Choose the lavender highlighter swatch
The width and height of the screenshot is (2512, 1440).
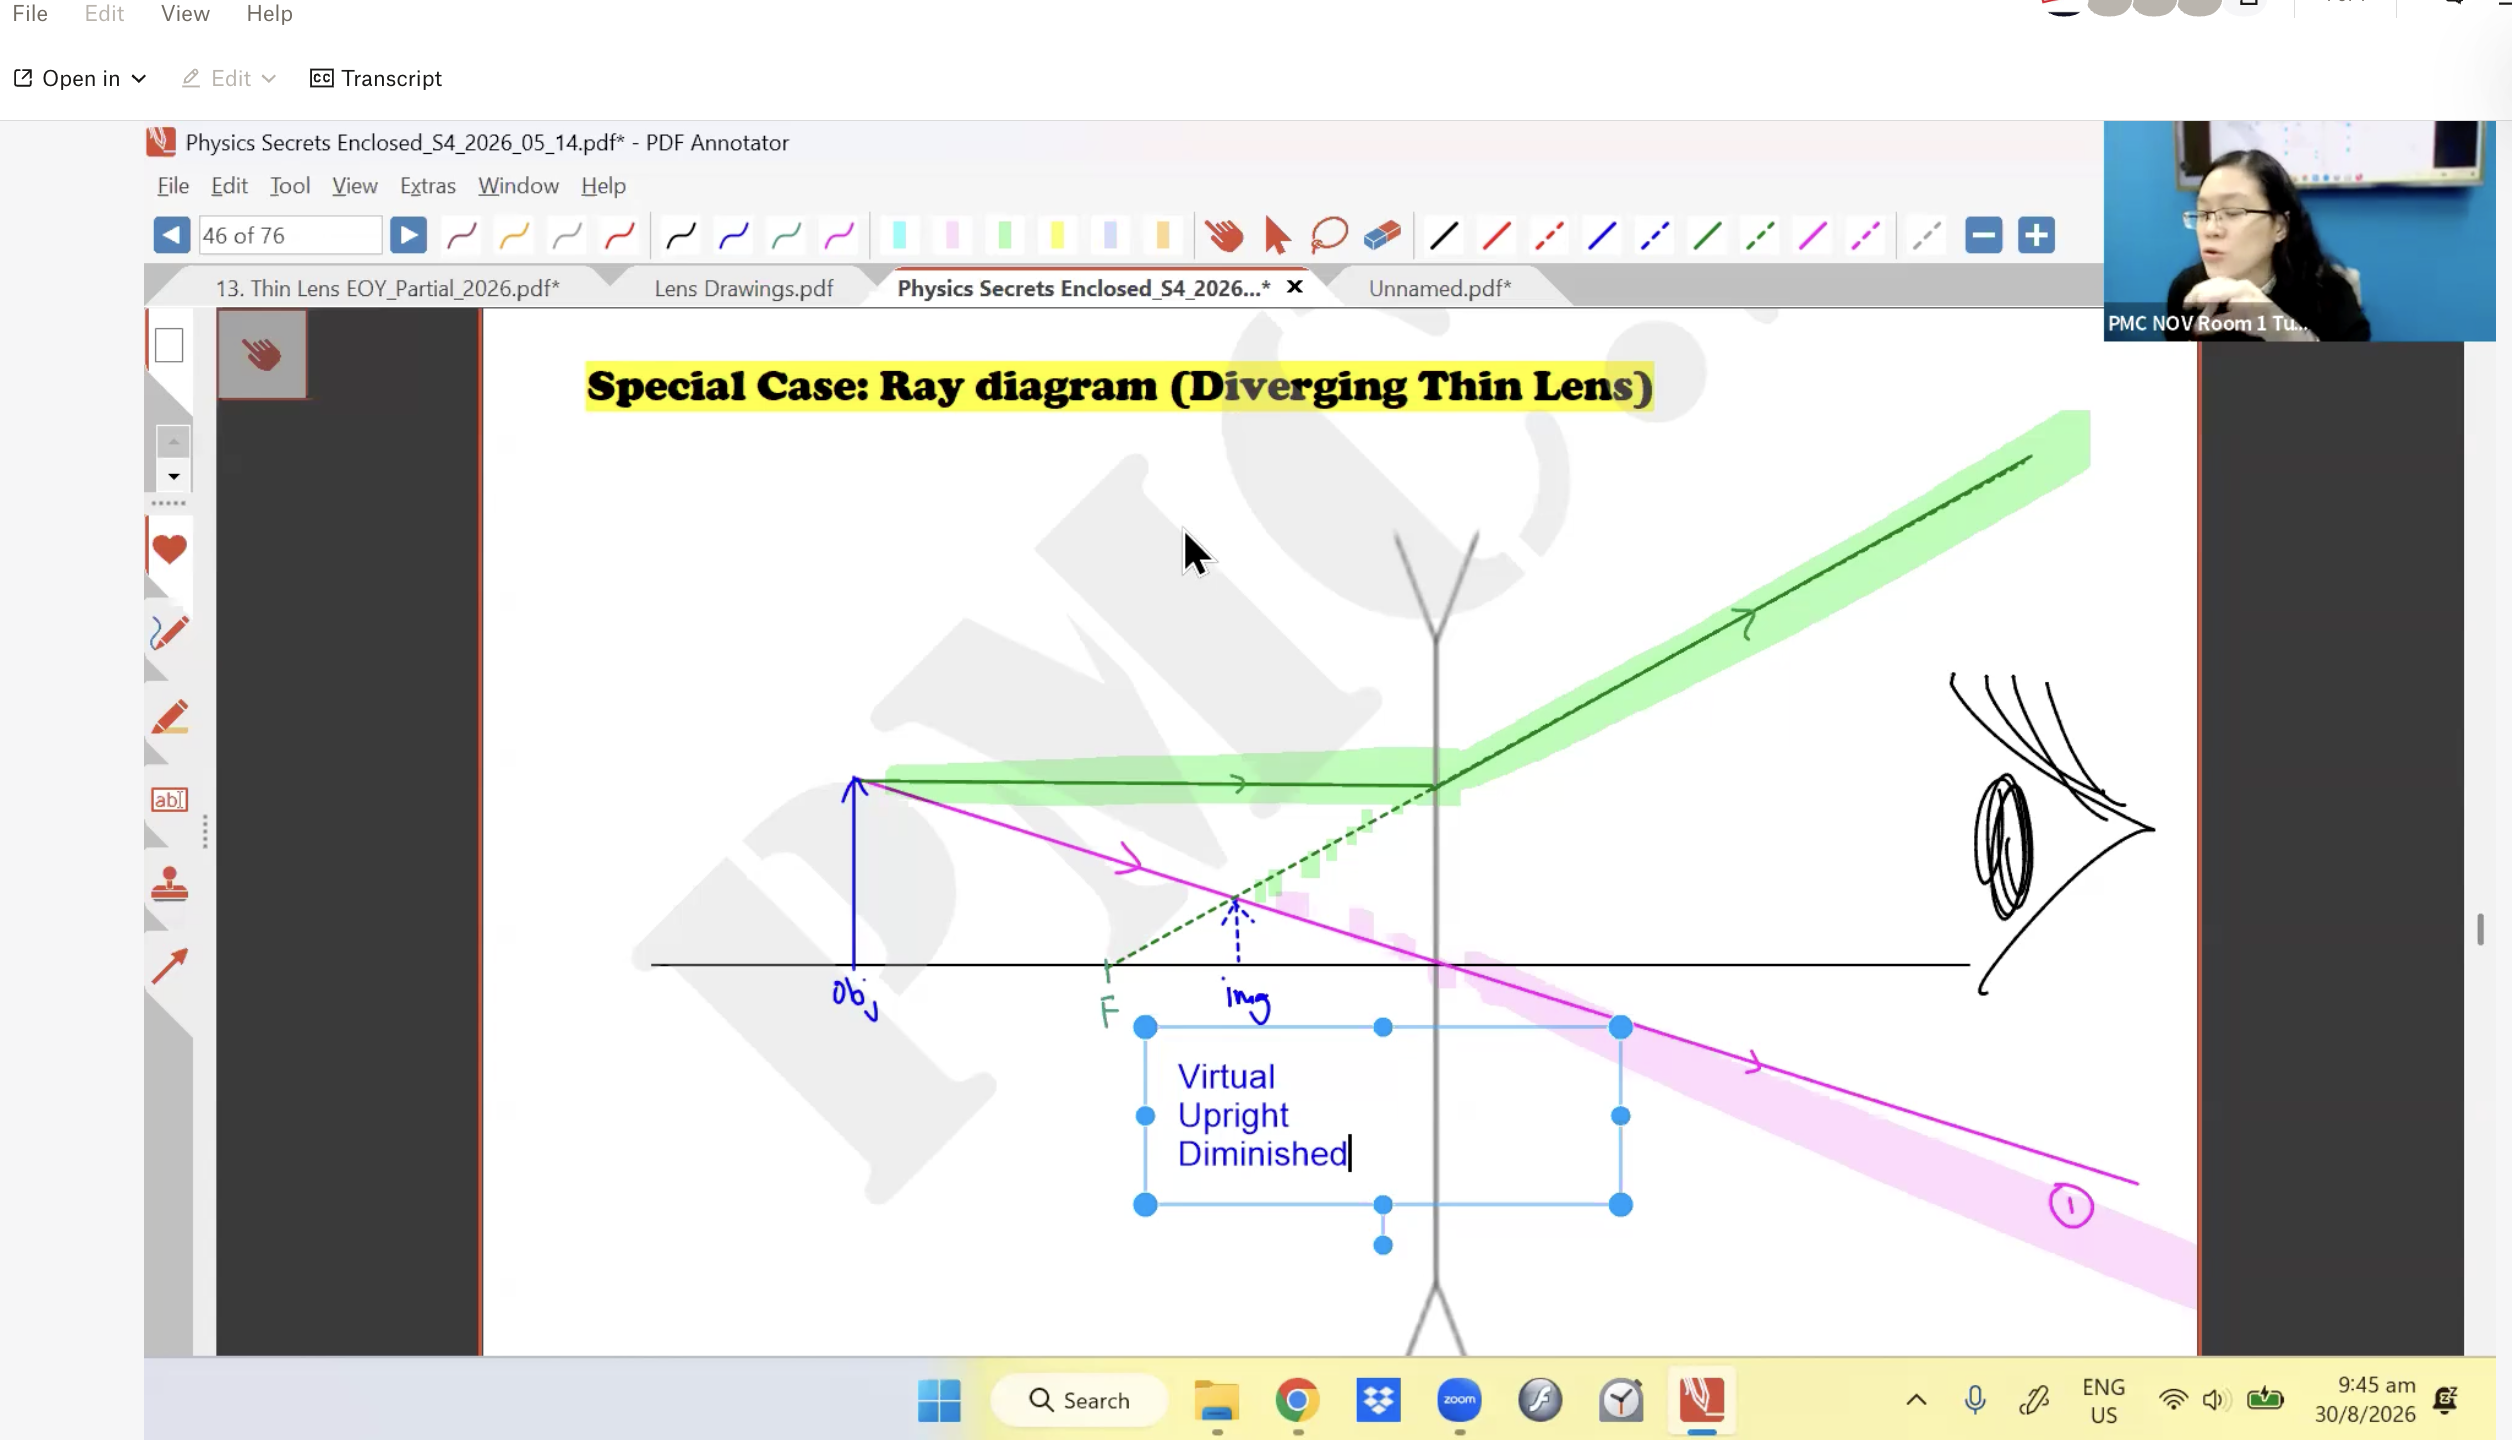[x=1110, y=235]
